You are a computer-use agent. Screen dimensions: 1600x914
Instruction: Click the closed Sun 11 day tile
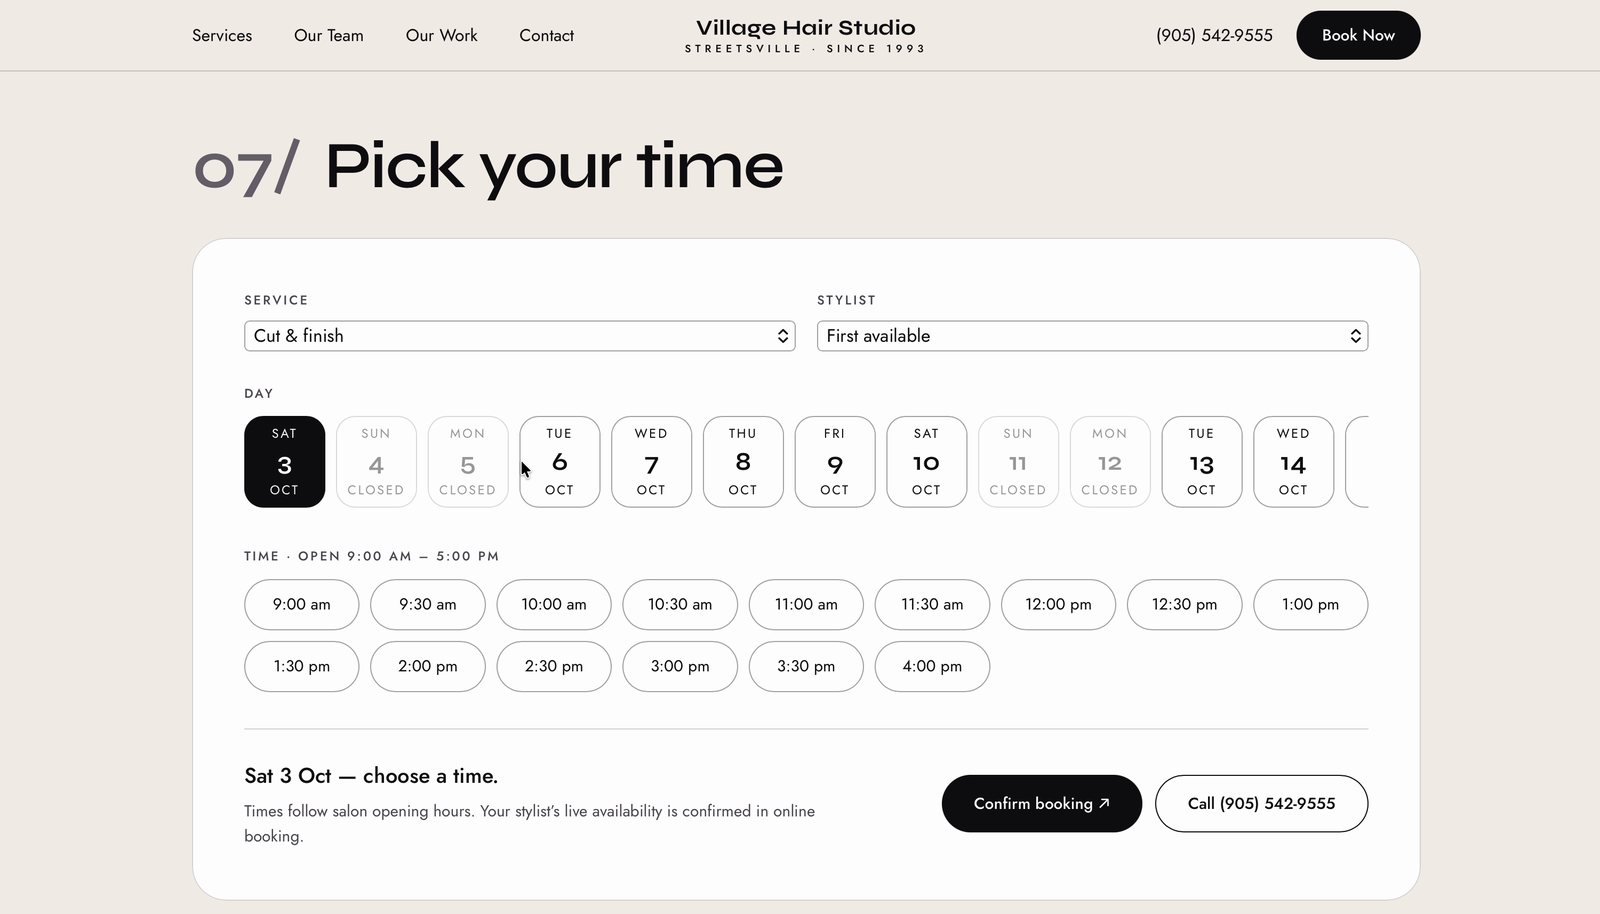point(1018,462)
